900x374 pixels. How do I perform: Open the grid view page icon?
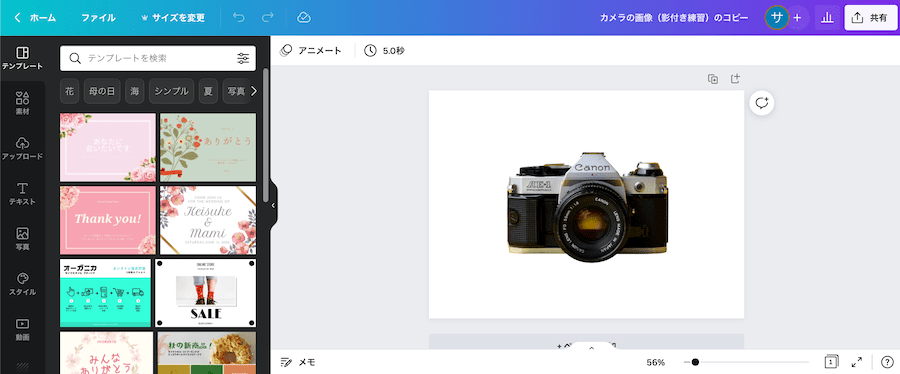tap(831, 362)
